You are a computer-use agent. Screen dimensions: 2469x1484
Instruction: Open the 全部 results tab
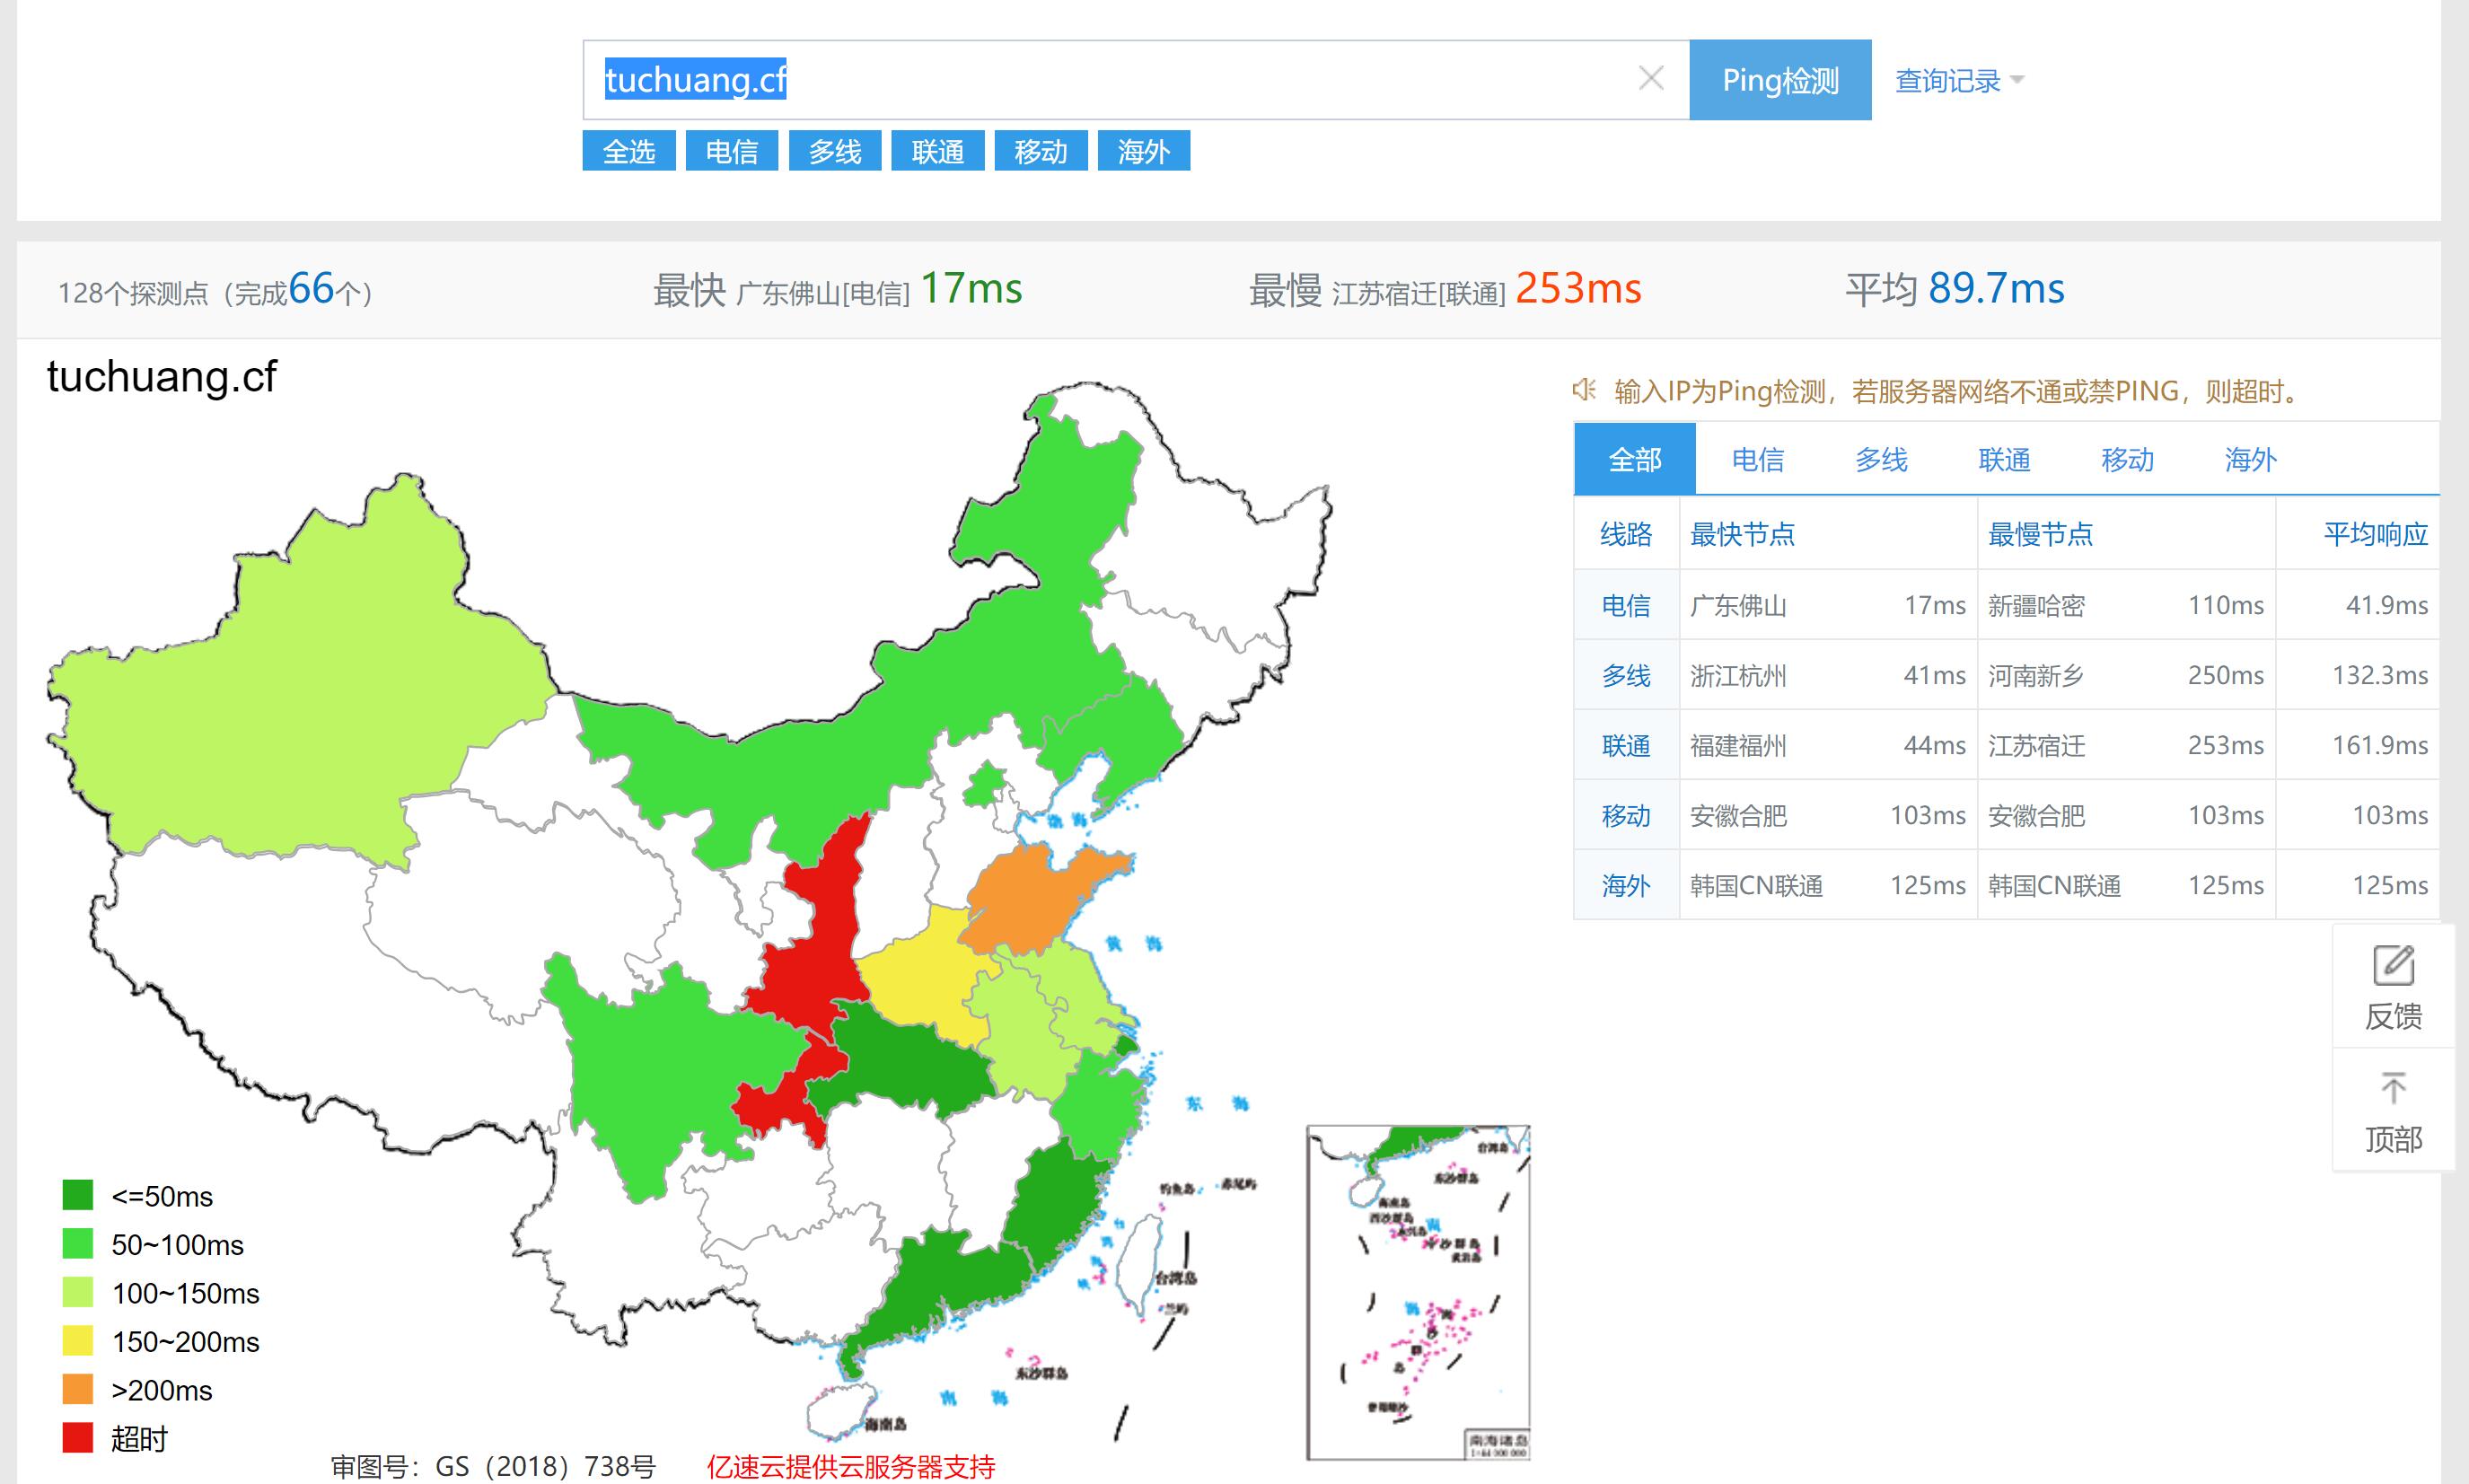pyautogui.click(x=1634, y=460)
